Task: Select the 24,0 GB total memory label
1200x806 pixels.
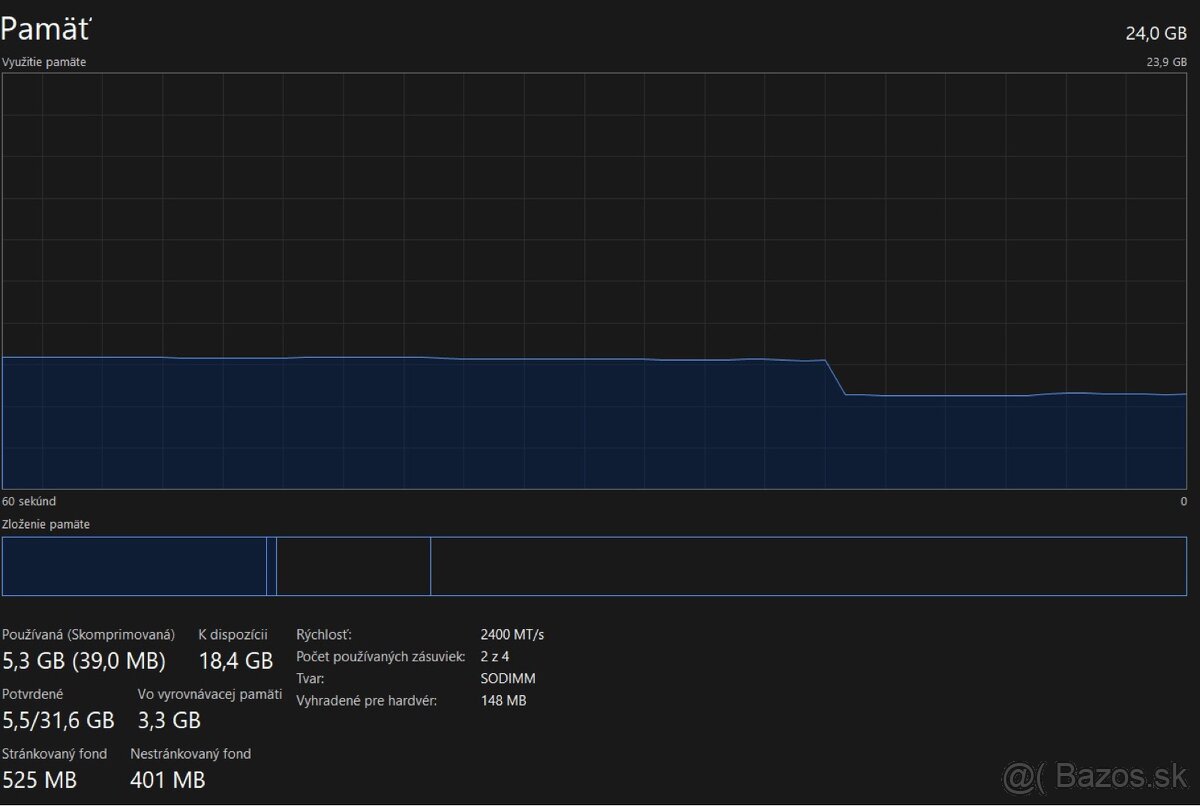Action: pyautogui.click(x=1156, y=33)
